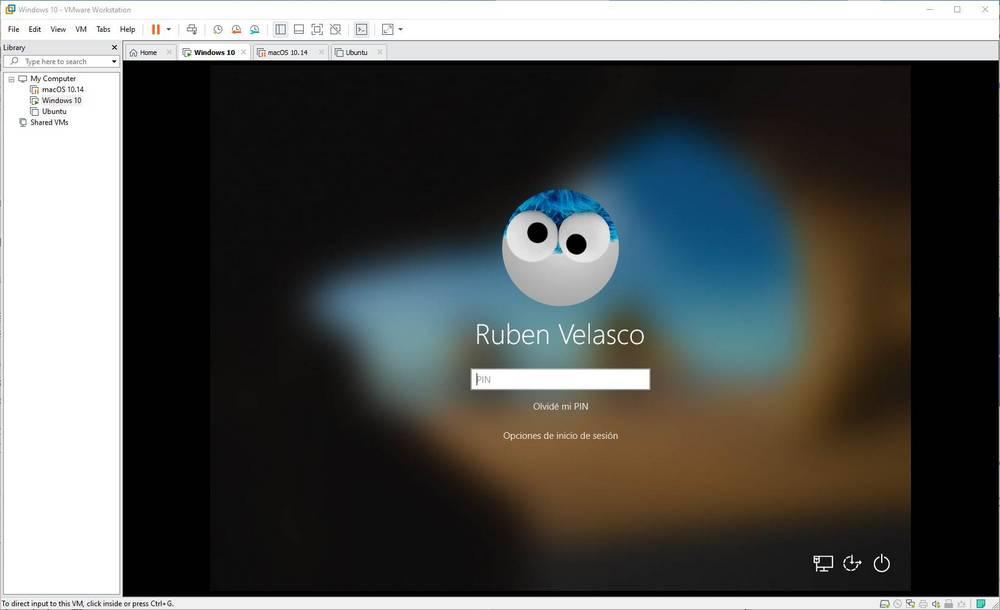1000x610 pixels.
Task: Select Ubuntu in the library tree
Action: [x=54, y=111]
